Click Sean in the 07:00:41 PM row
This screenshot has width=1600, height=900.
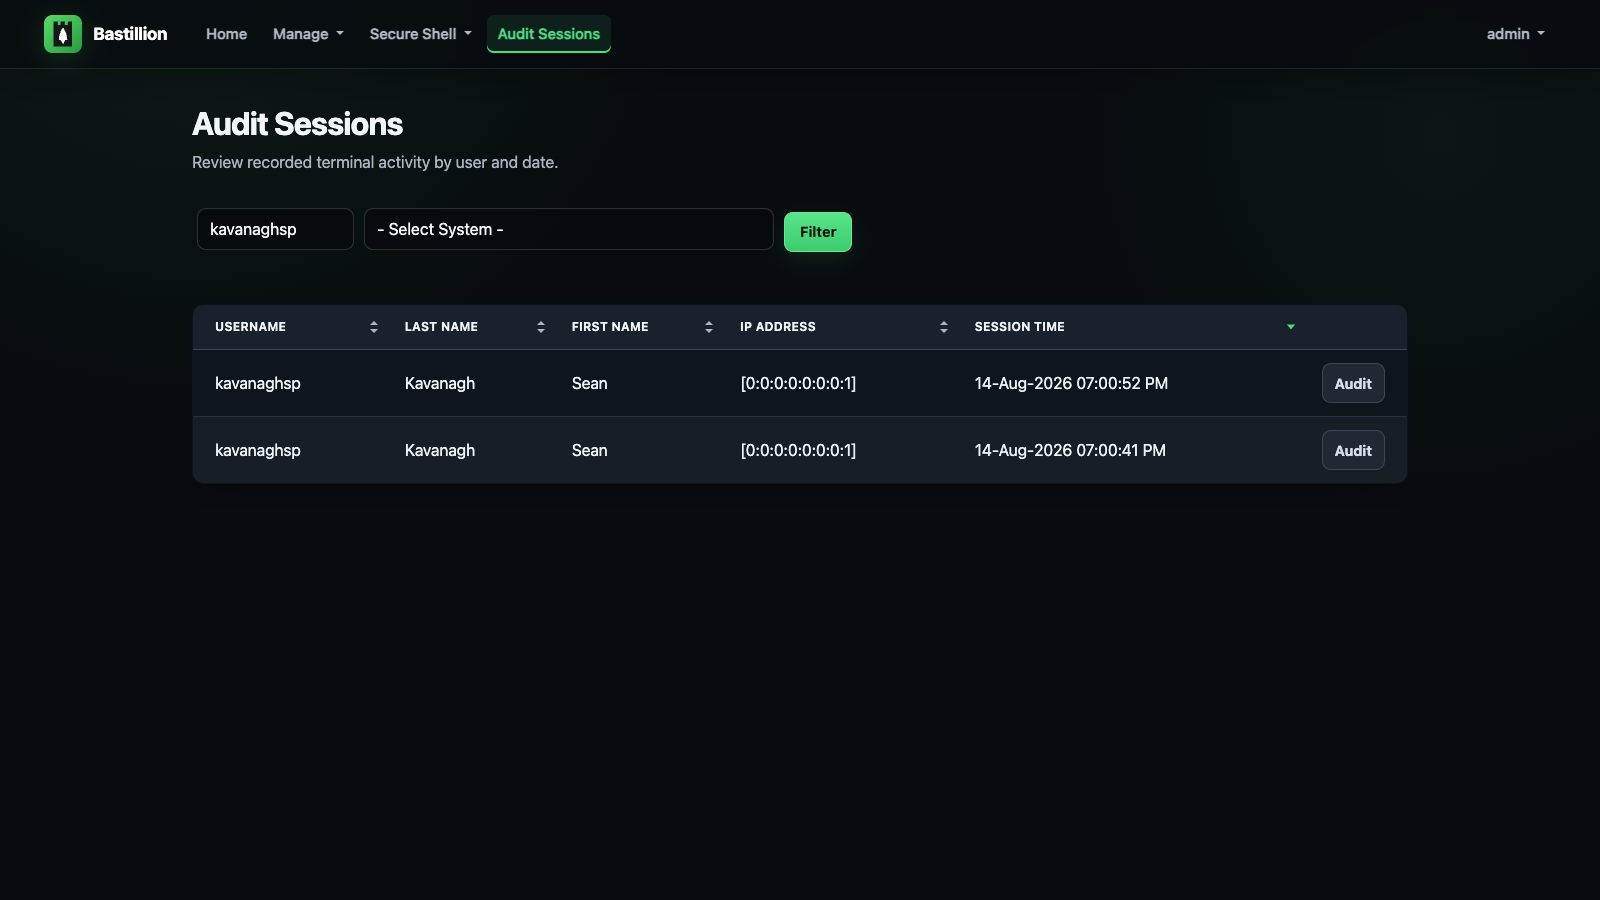590,450
